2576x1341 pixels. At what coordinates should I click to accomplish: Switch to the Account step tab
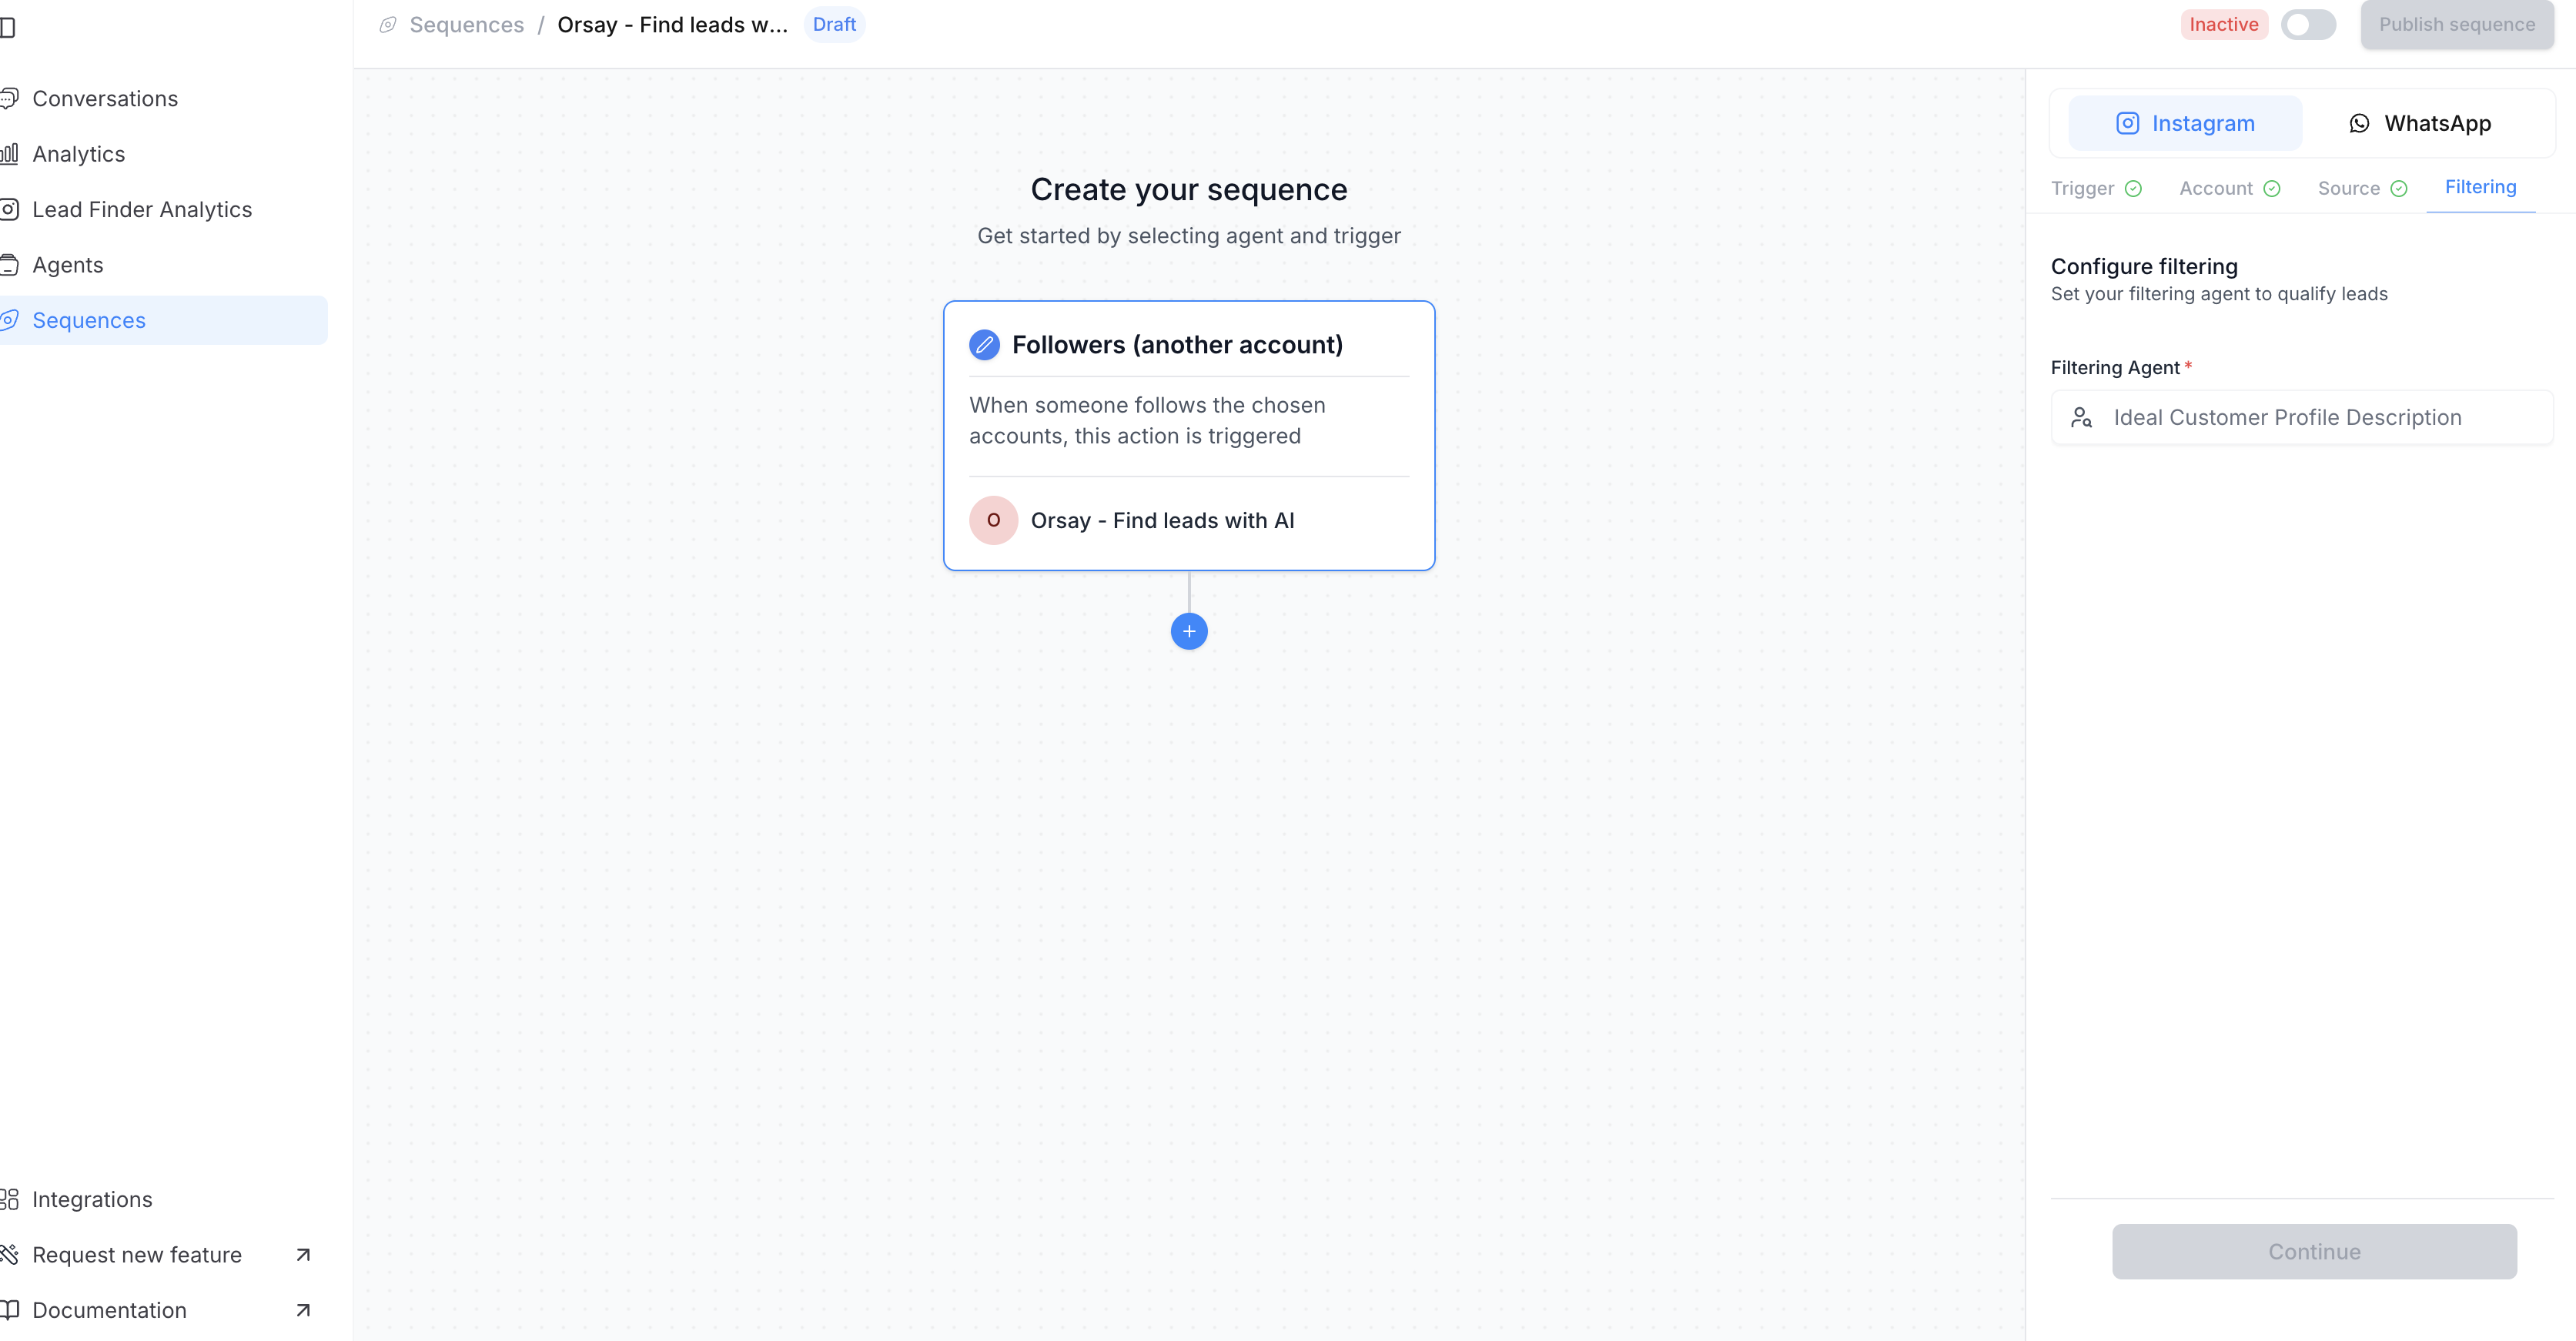2216,189
